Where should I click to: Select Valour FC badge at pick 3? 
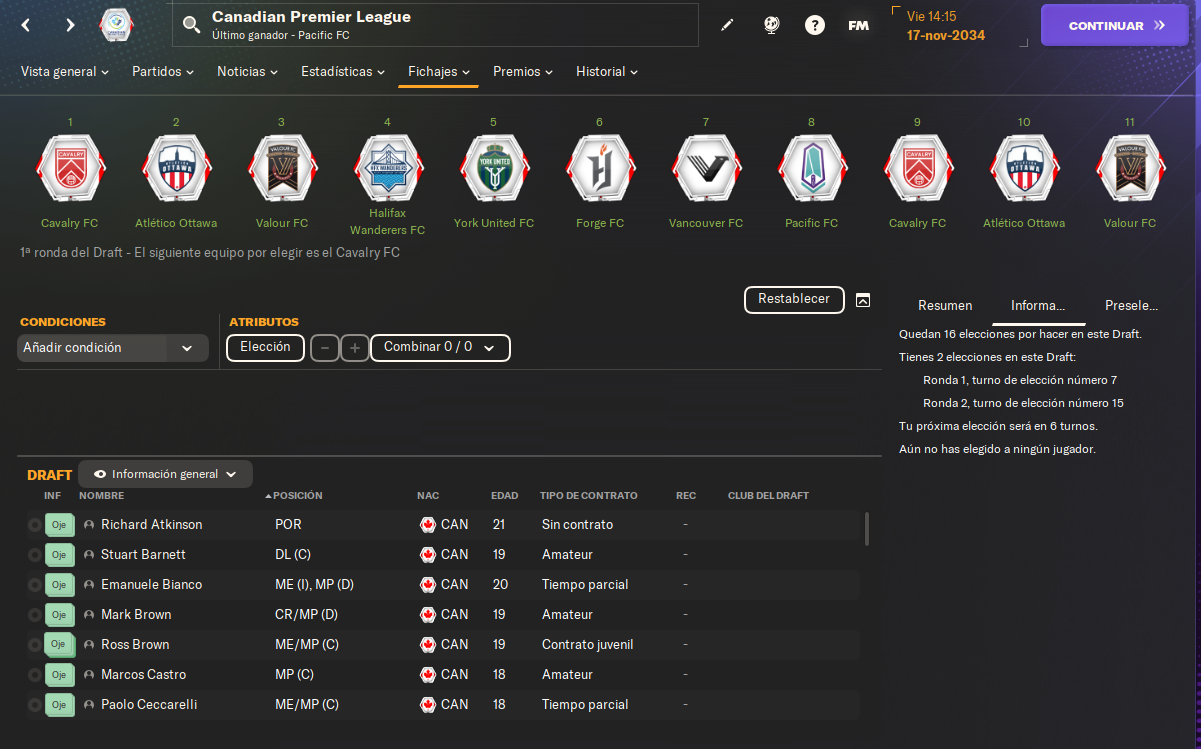pyautogui.click(x=281, y=169)
